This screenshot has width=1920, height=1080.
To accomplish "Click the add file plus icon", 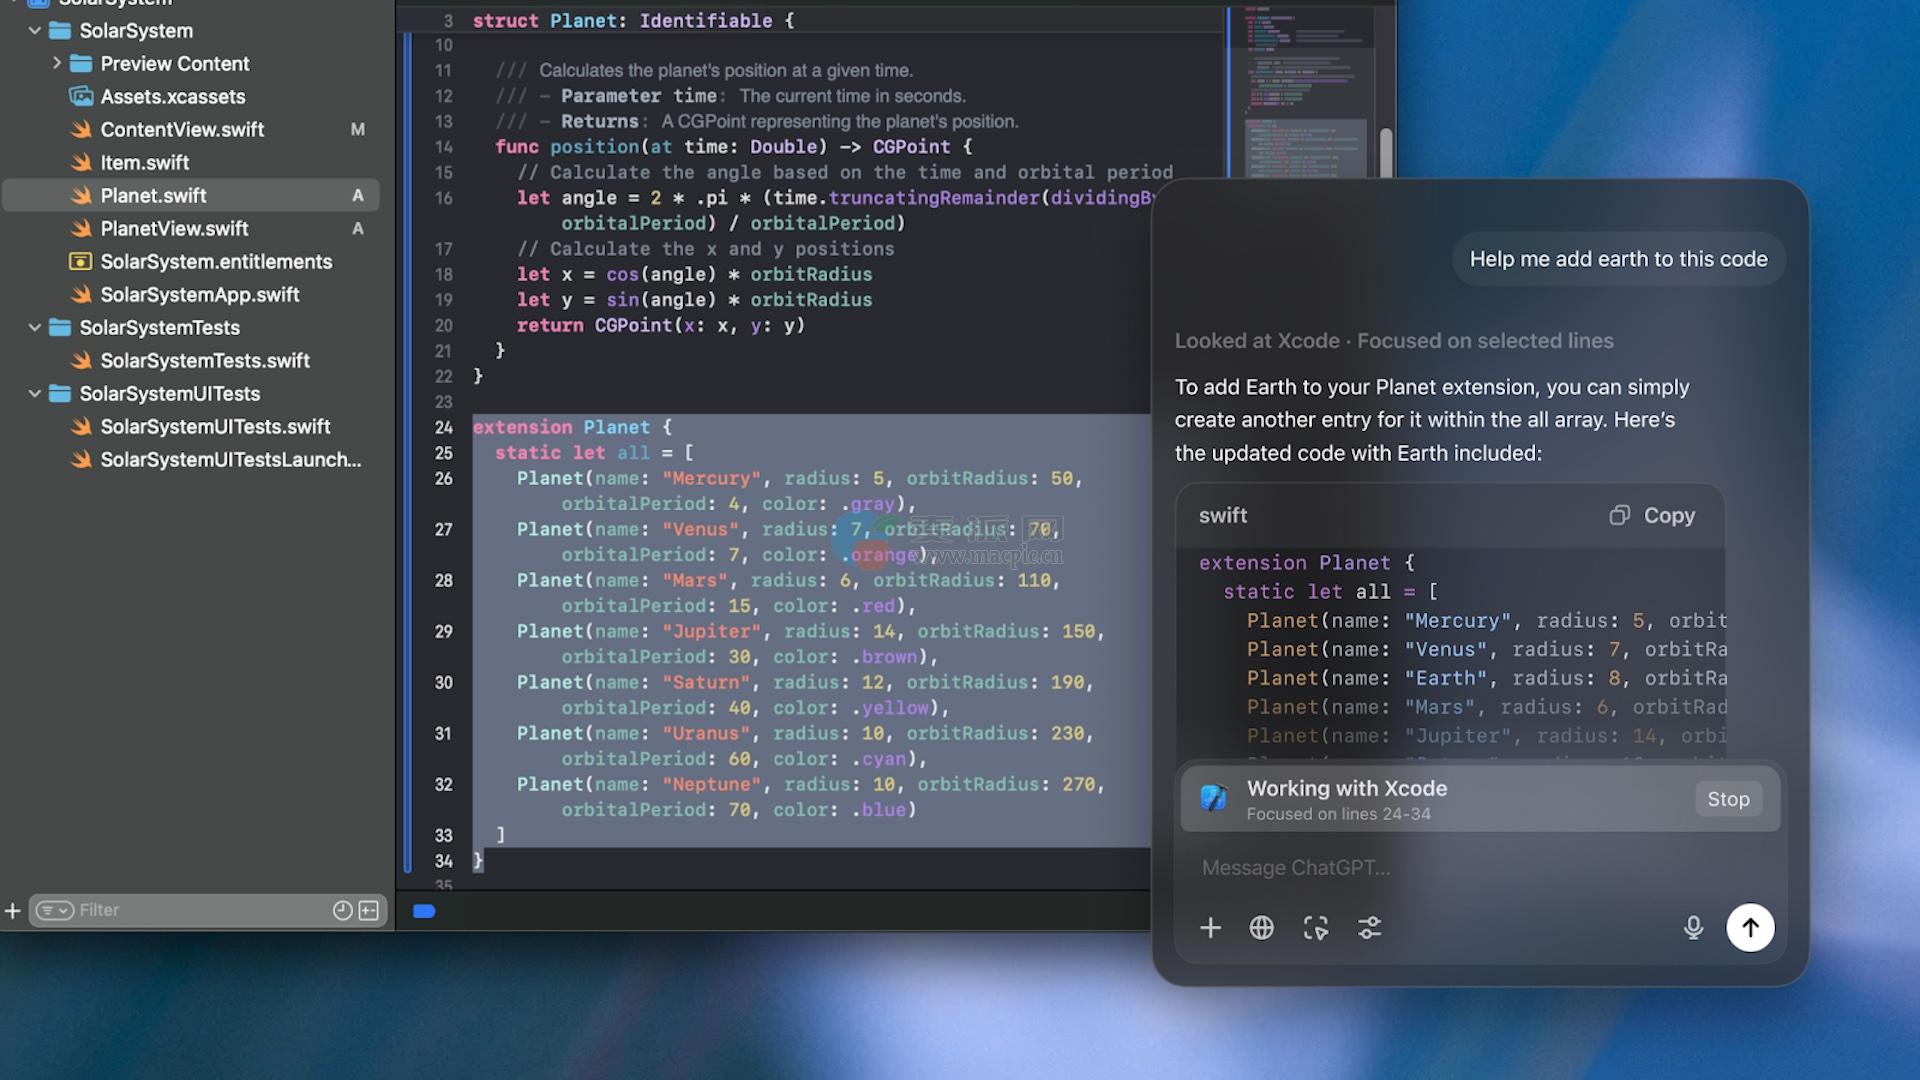I will click(13, 910).
